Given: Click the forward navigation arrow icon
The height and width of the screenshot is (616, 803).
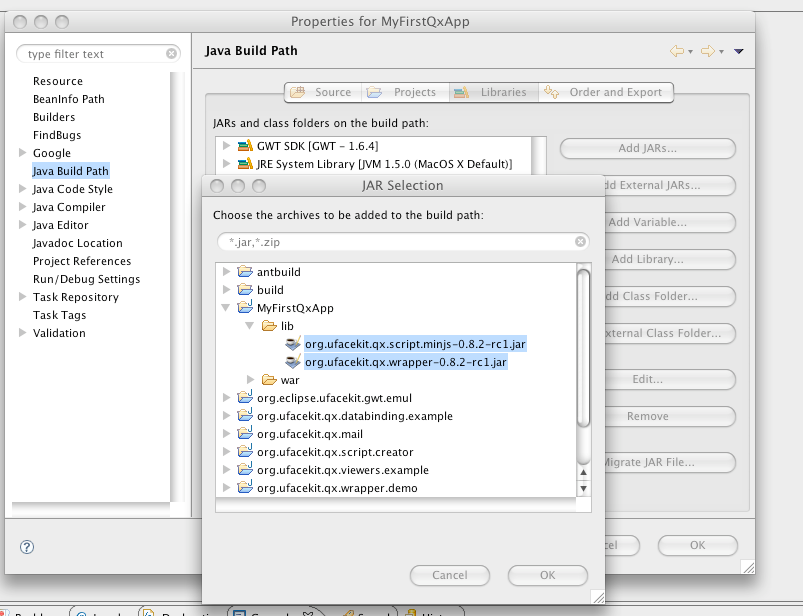Looking at the screenshot, I should pyautogui.click(x=707, y=51).
